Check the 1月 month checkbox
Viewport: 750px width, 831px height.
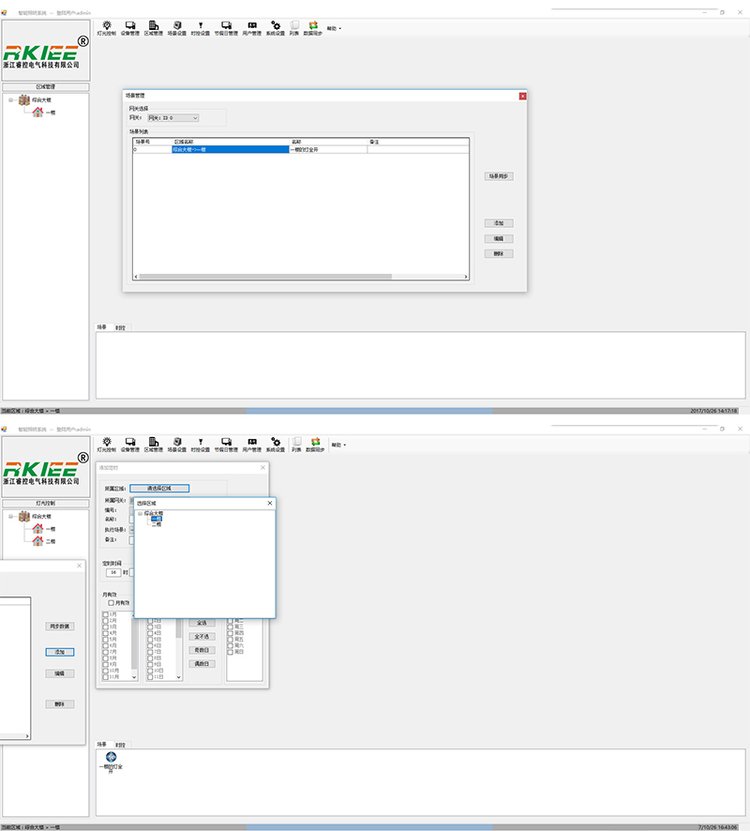(106, 614)
